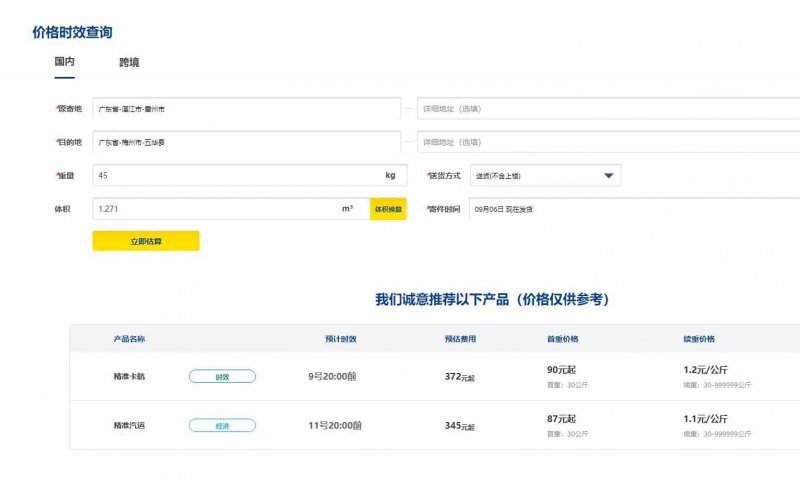
Task: Click the 345元起 estimated fee
Action: [x=460, y=426]
